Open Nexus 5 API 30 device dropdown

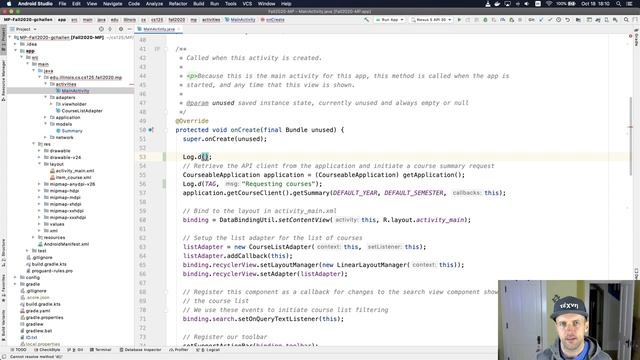coord(432,20)
